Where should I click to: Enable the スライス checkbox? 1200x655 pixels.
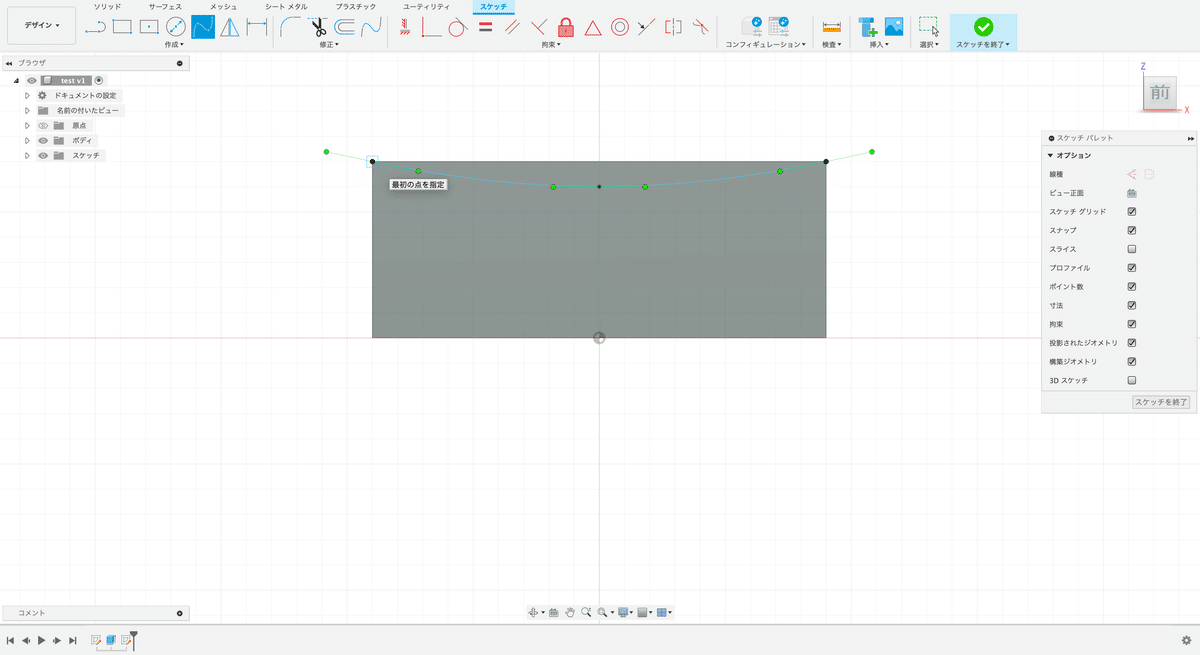1132,249
